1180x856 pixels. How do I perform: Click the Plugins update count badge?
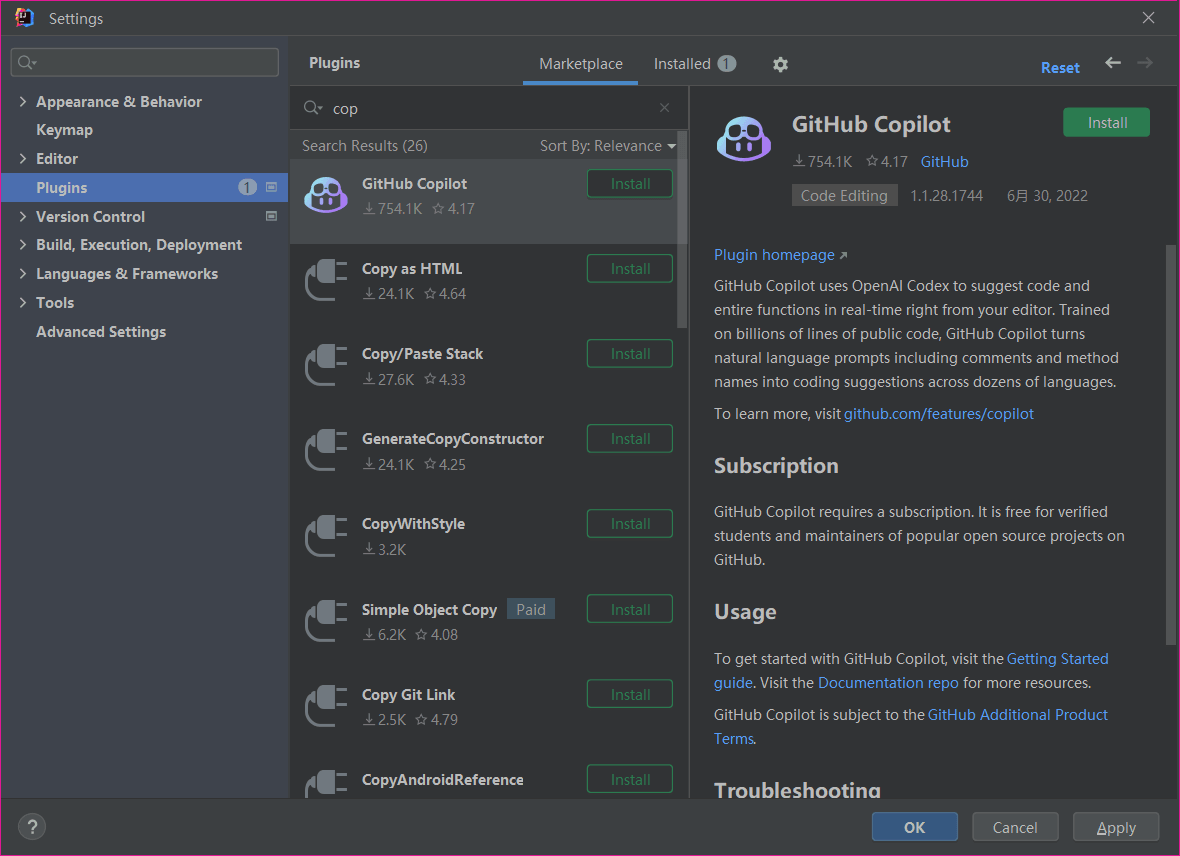248,187
